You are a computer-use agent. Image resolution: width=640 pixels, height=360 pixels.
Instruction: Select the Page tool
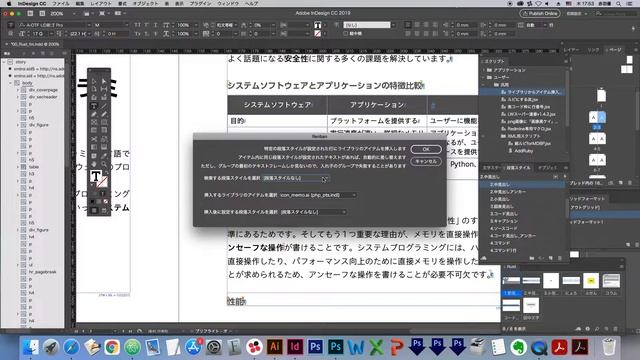pyautogui.click(x=94, y=89)
